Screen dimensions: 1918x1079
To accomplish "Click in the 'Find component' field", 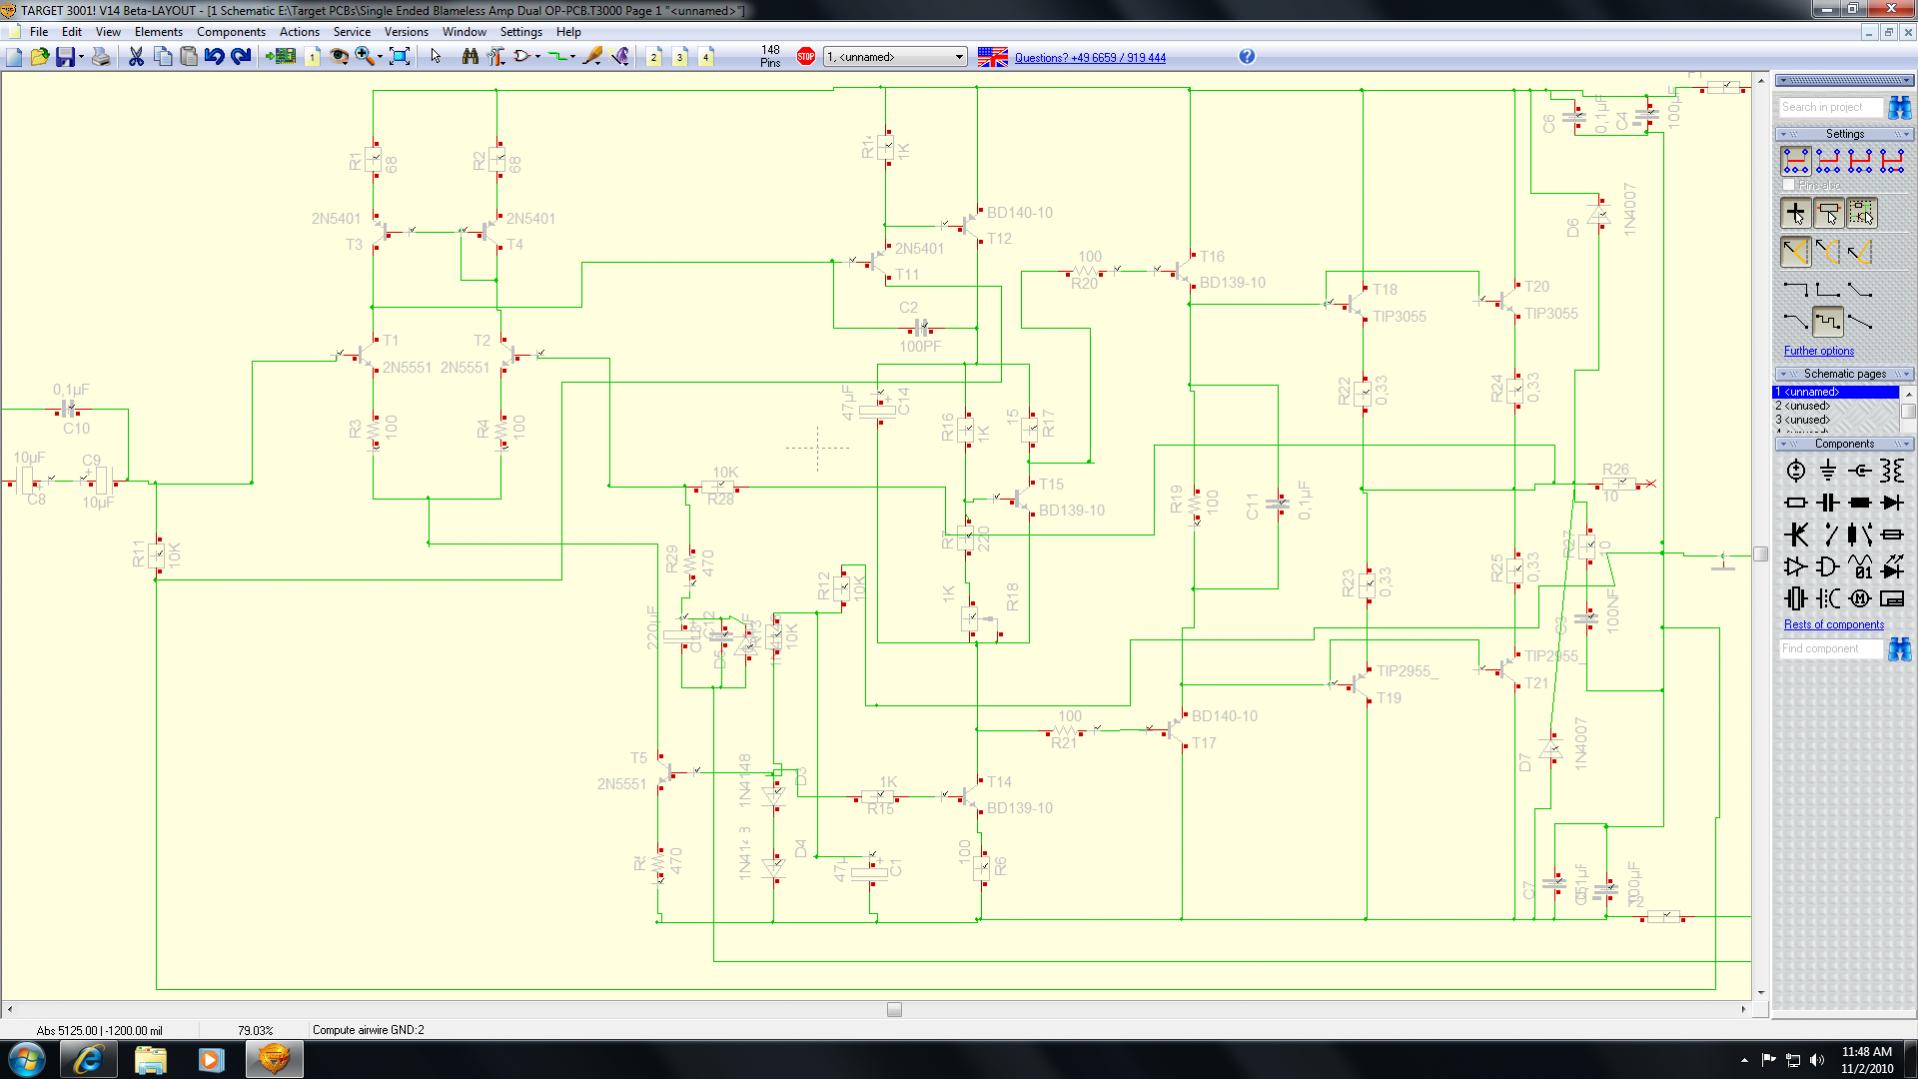I will point(1830,649).
